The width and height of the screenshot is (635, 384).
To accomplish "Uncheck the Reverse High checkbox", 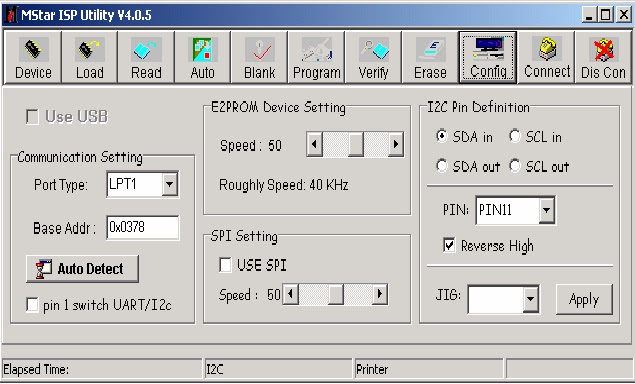I will pos(449,245).
